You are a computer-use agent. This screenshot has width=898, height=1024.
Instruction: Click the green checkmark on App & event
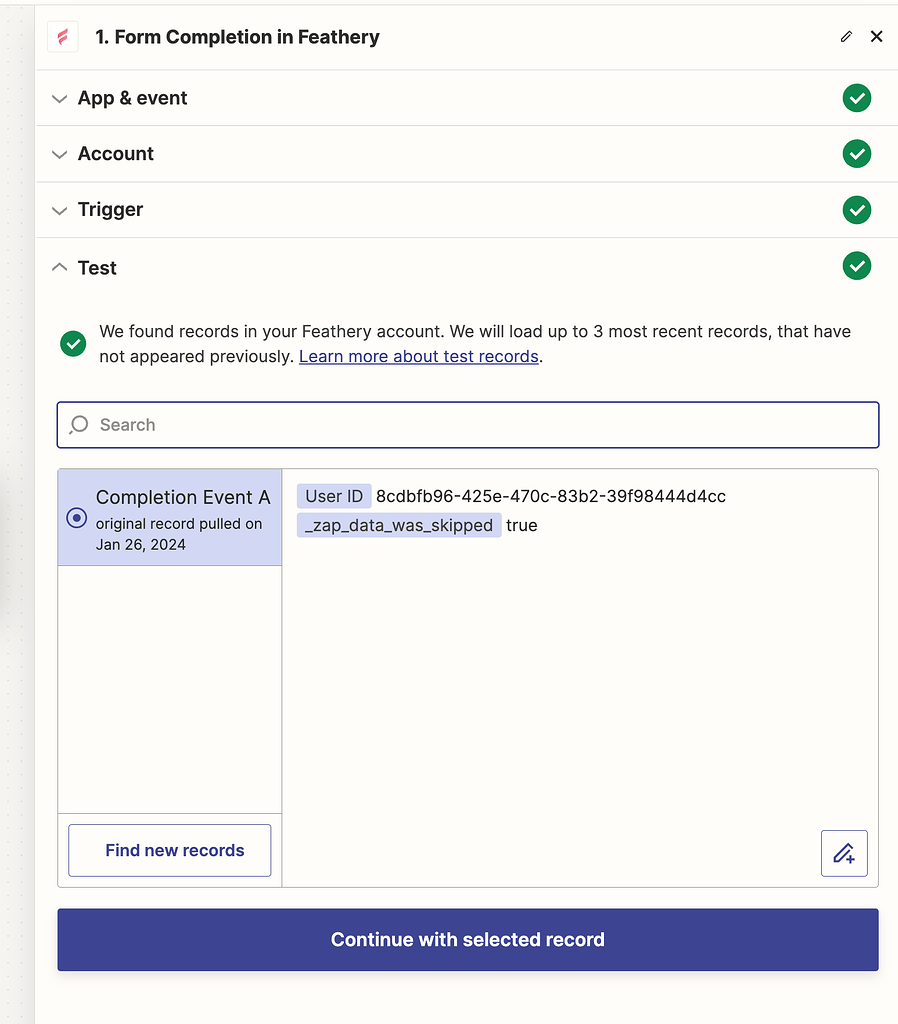tap(857, 98)
